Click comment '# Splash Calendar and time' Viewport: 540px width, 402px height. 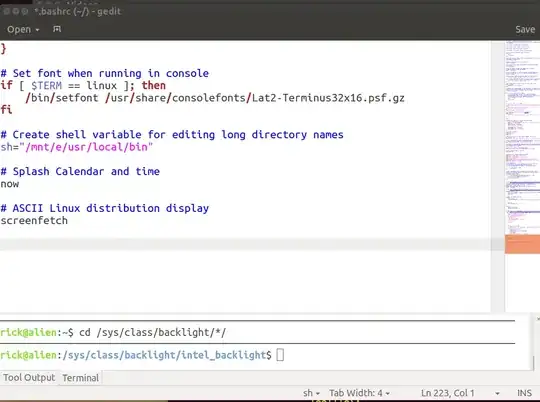[80, 171]
